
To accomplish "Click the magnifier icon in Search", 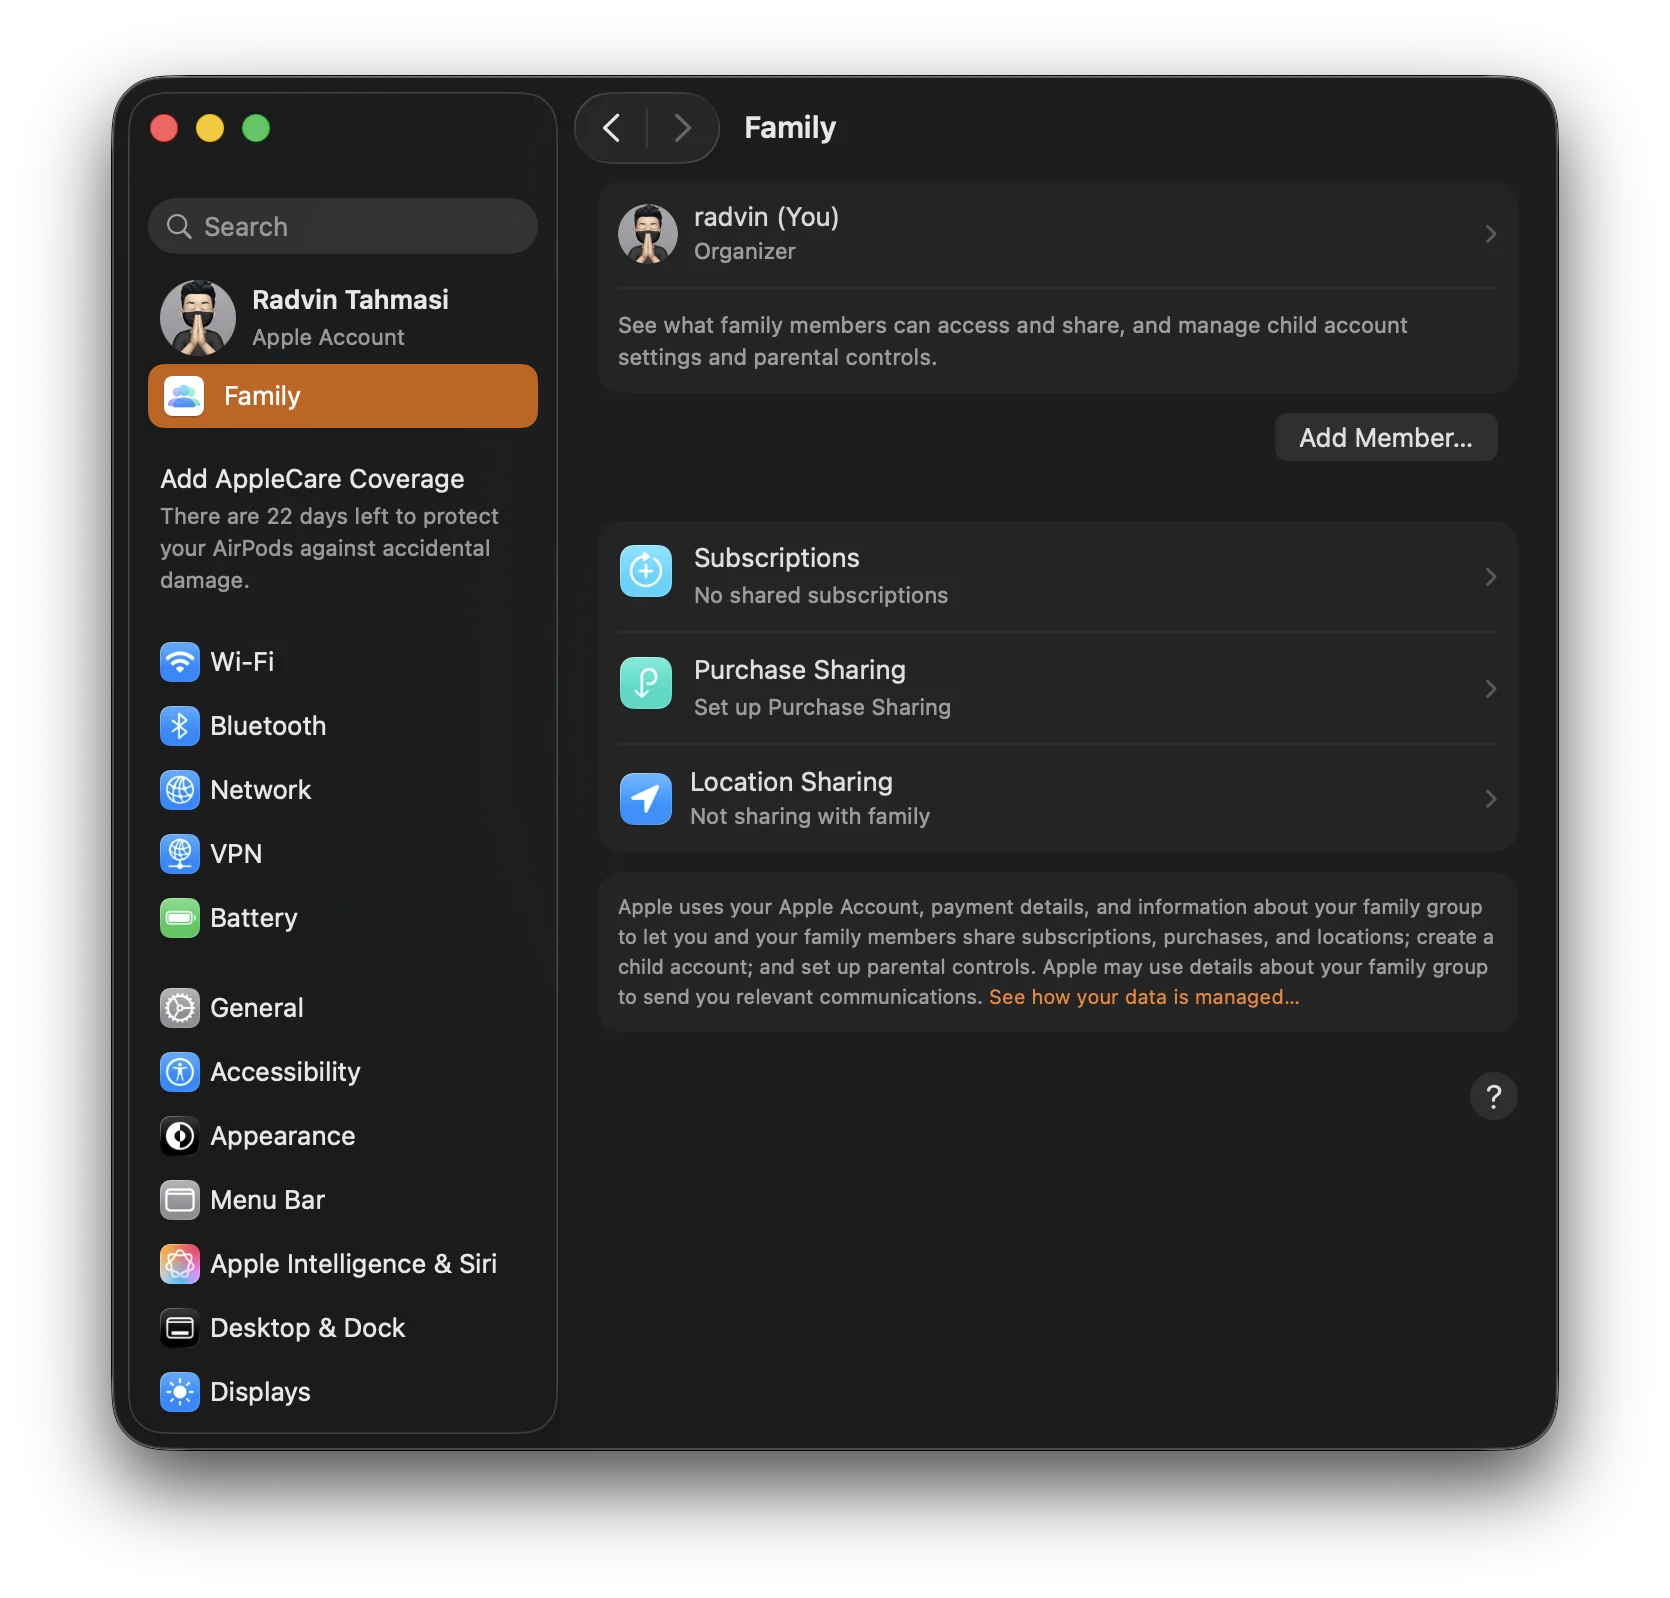I will (x=179, y=226).
